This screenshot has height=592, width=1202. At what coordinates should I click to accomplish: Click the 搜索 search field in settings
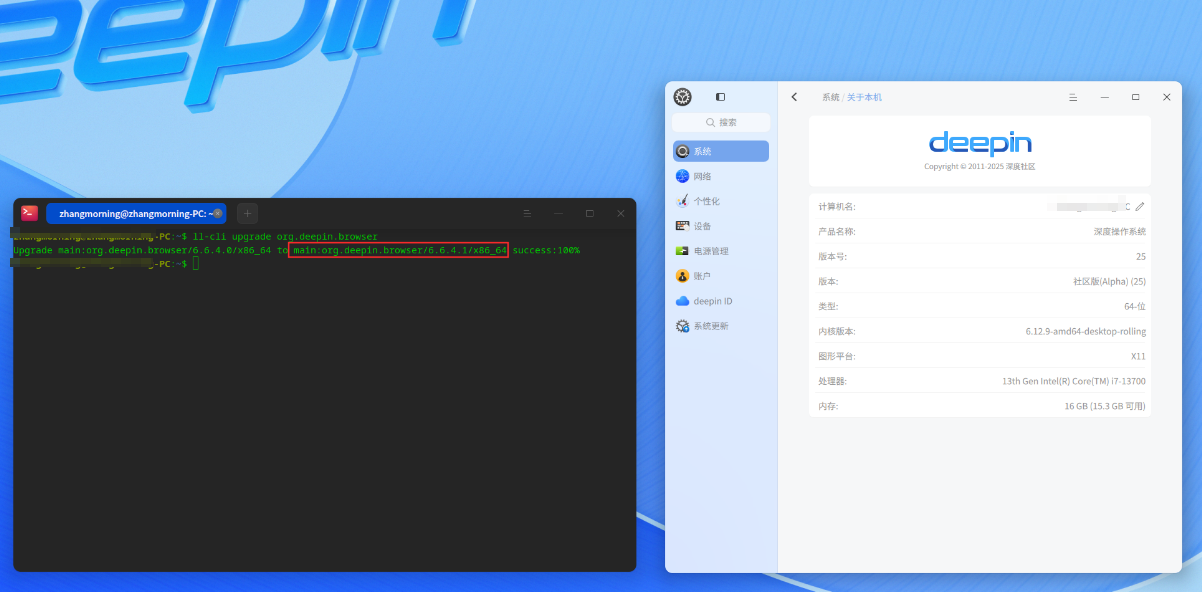pyautogui.click(x=721, y=122)
